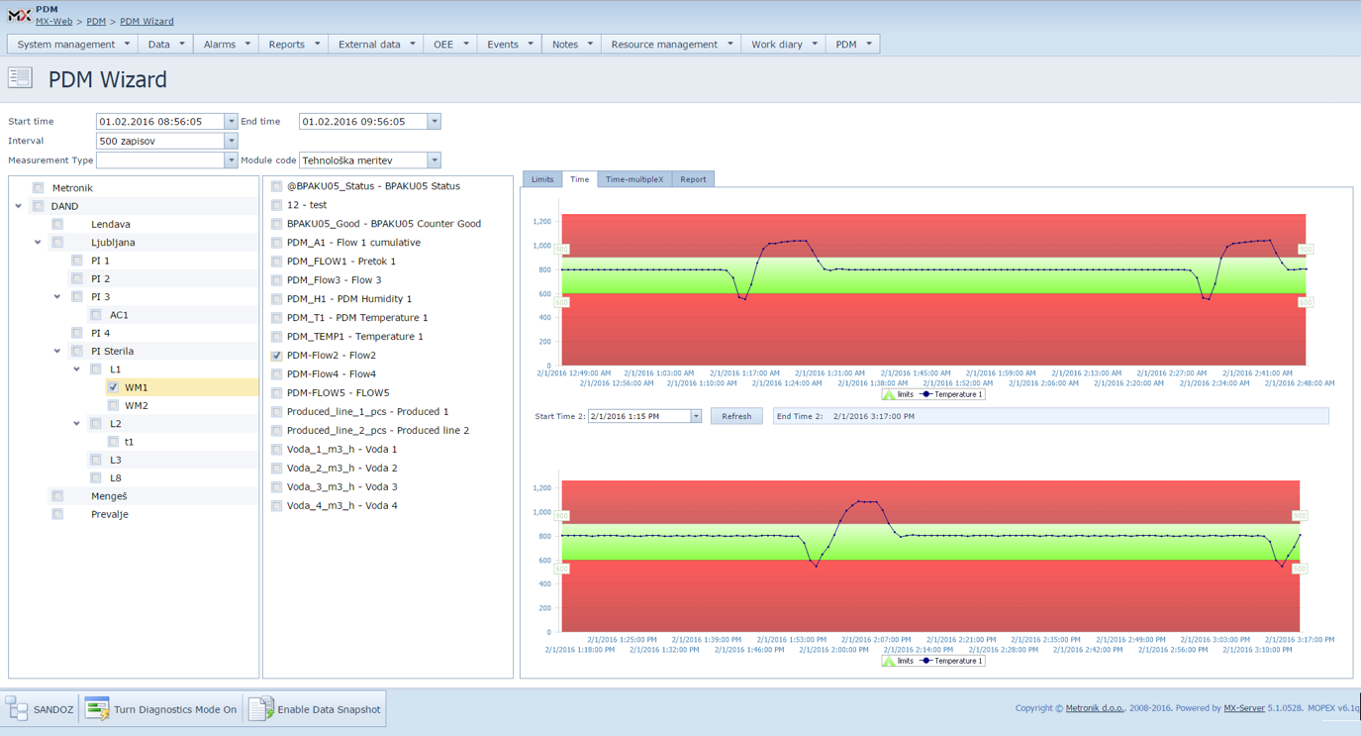Open the External data menu
The image size is (1361, 736).
point(377,44)
